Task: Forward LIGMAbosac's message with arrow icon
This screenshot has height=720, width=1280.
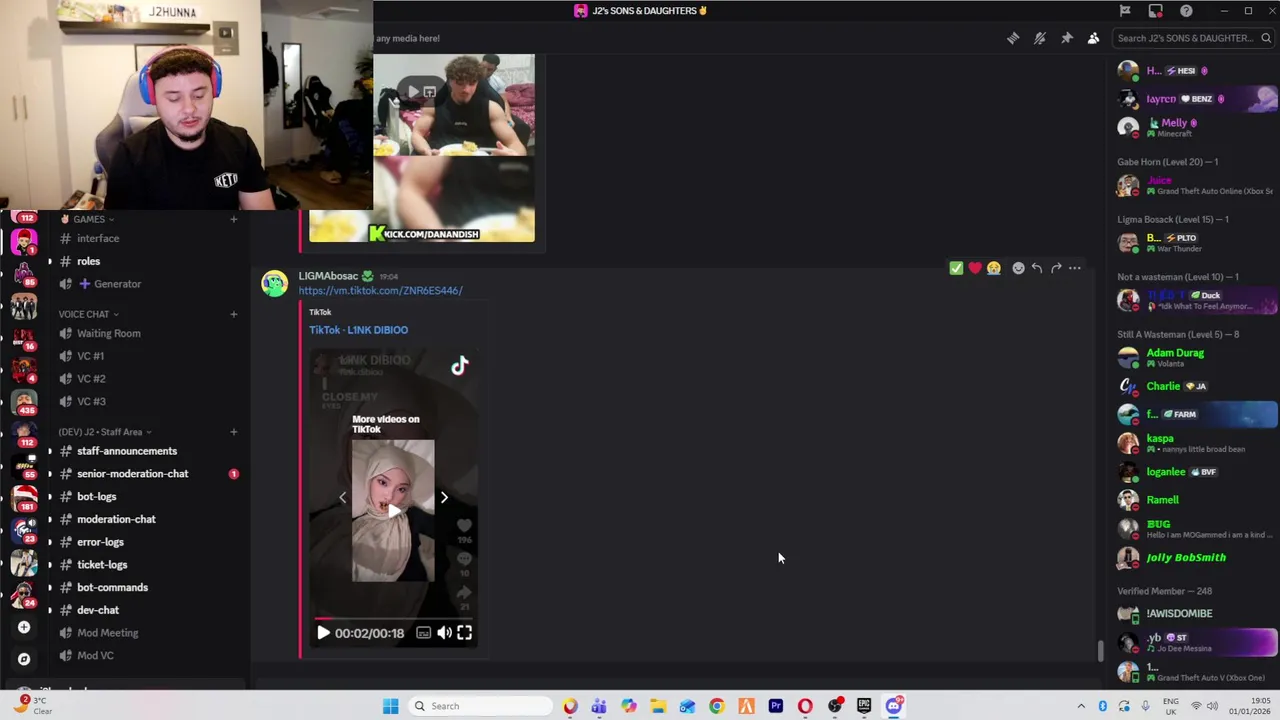Action: click(x=1056, y=268)
